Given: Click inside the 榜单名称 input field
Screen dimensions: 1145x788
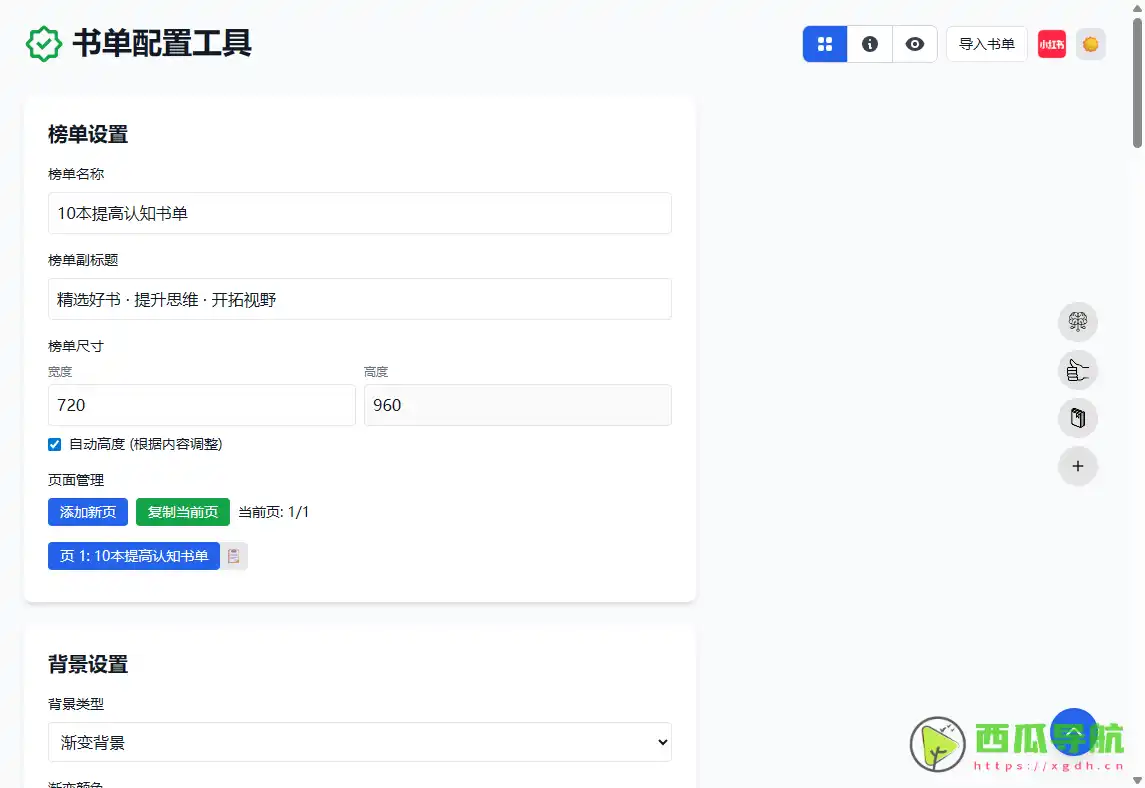Looking at the screenshot, I should pyautogui.click(x=360, y=213).
